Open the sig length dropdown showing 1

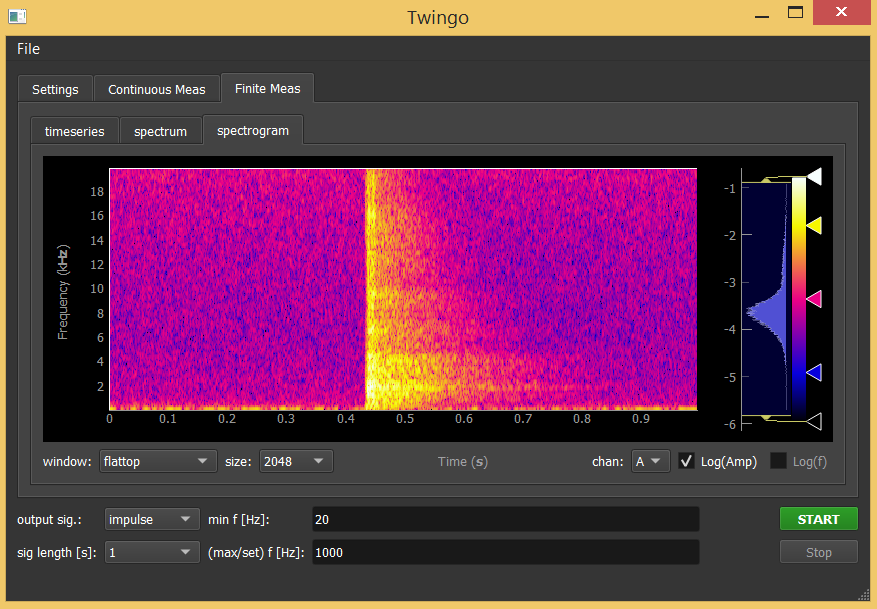[152, 553]
